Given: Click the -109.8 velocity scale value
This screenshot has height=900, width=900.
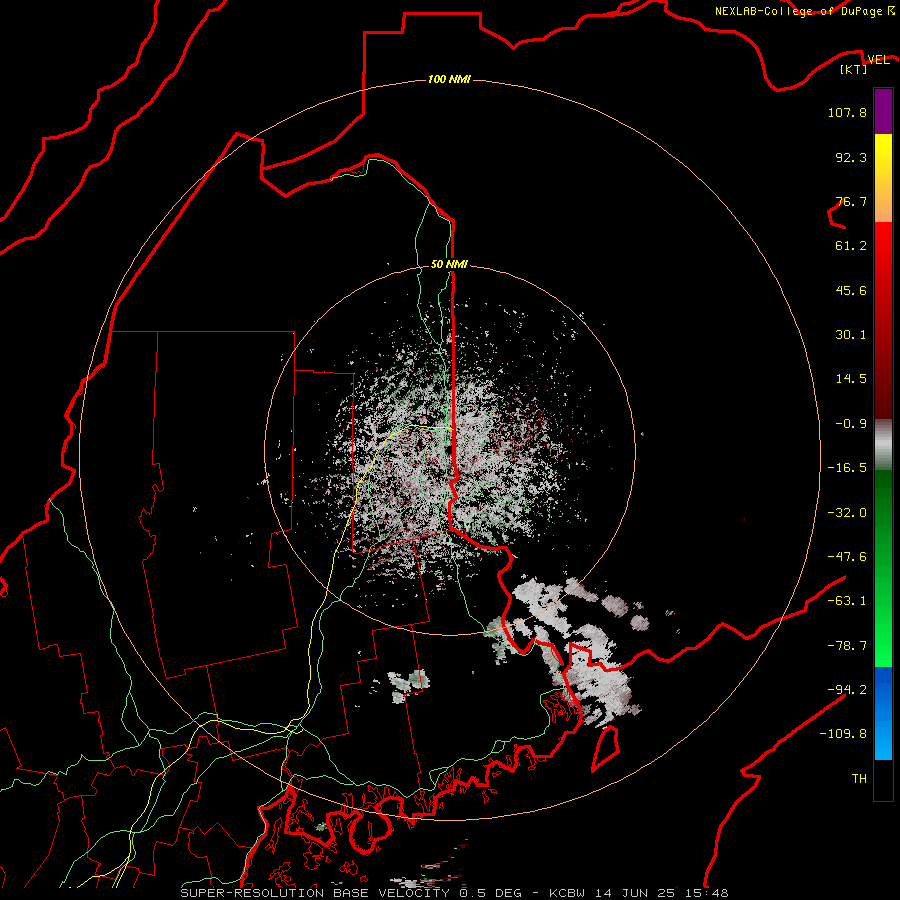Looking at the screenshot, I should pyautogui.click(x=843, y=734).
